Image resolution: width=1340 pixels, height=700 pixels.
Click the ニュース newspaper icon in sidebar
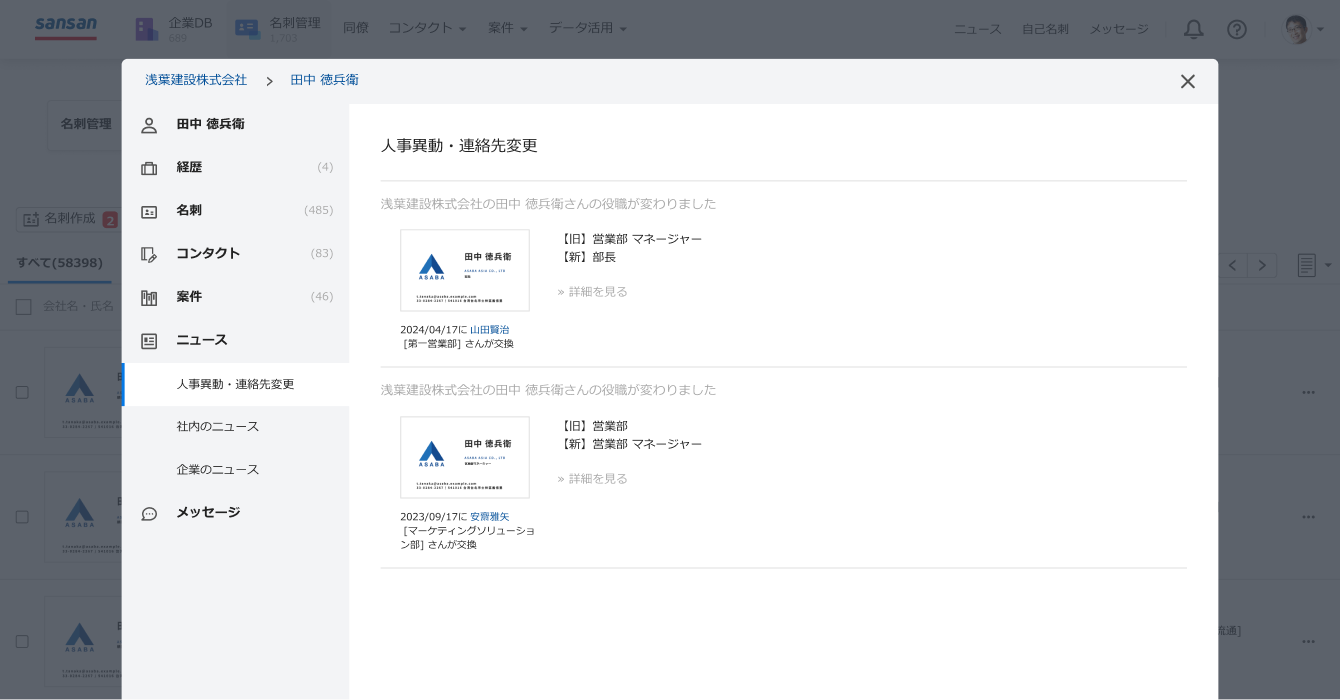149,341
